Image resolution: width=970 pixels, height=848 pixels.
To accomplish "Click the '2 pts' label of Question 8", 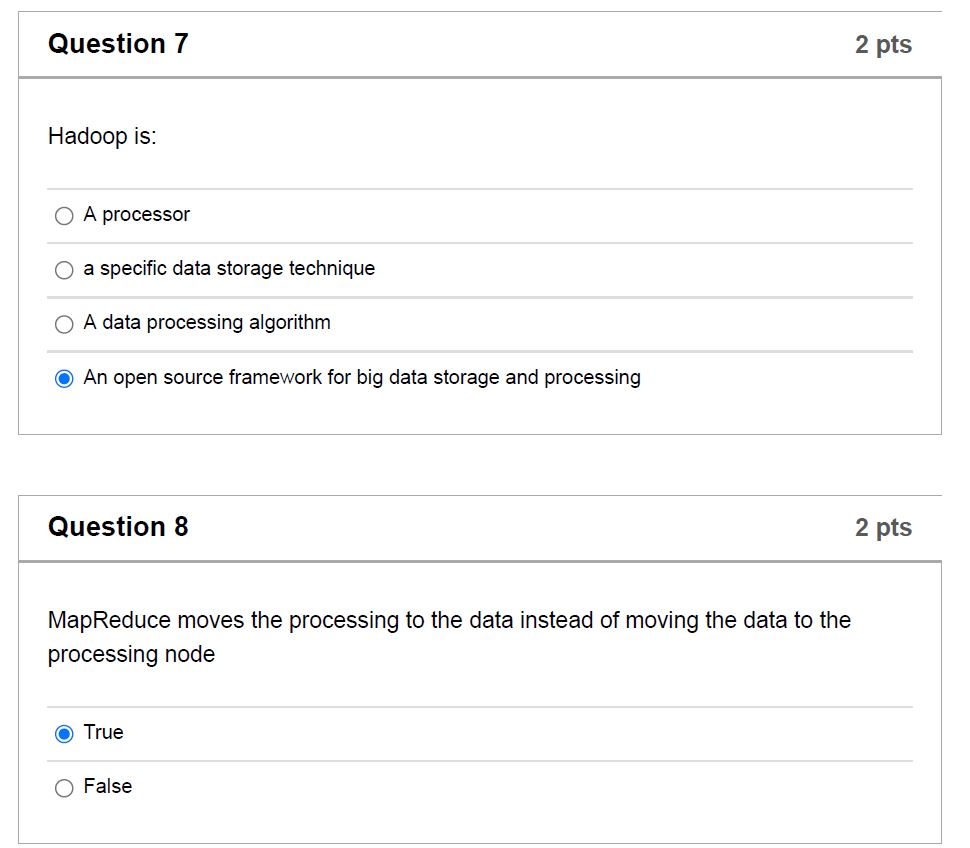I will click(883, 528).
